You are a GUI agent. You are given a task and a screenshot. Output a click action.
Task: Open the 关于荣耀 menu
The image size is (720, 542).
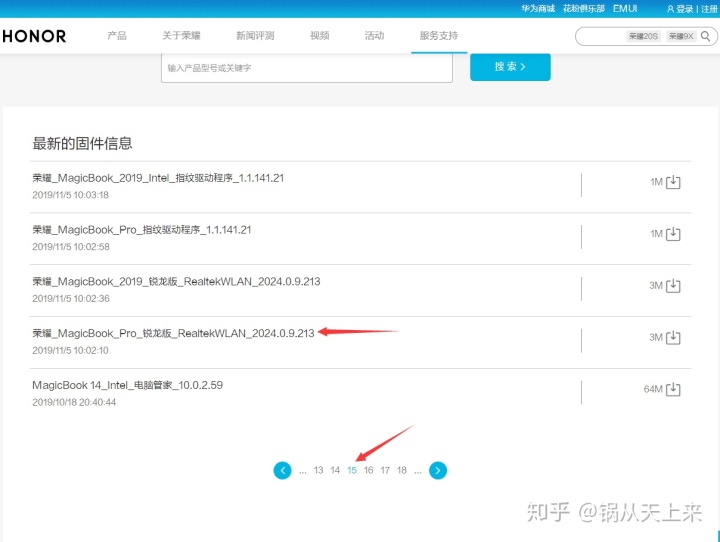coord(181,35)
